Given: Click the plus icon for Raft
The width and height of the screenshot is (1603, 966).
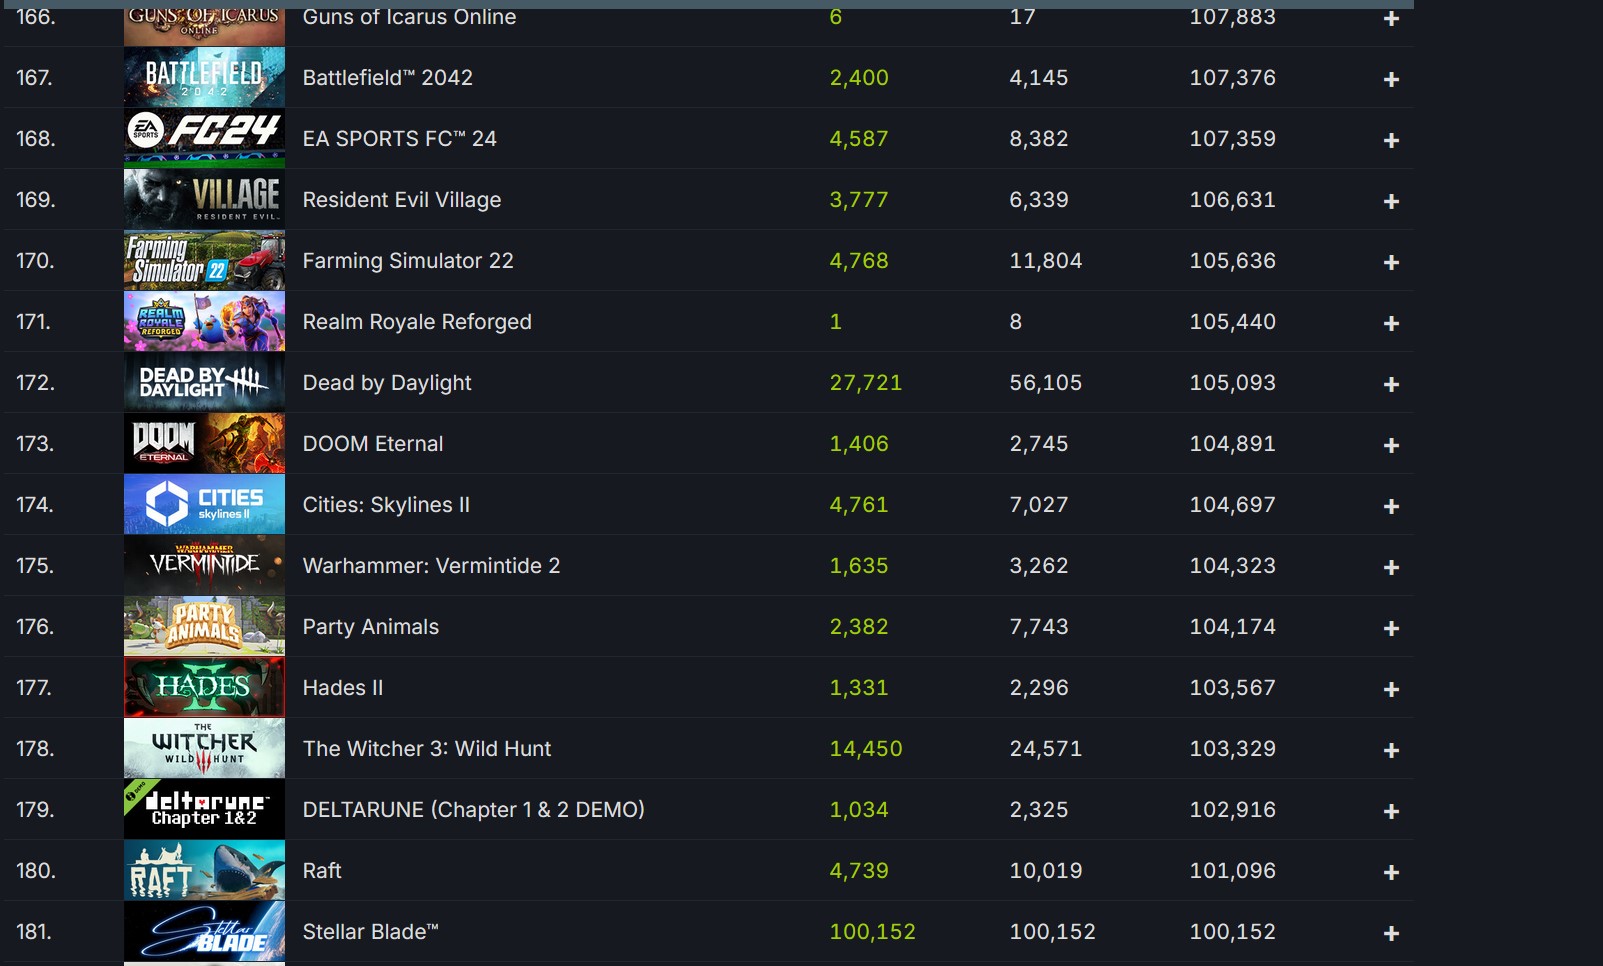Looking at the screenshot, I should pos(1391,872).
